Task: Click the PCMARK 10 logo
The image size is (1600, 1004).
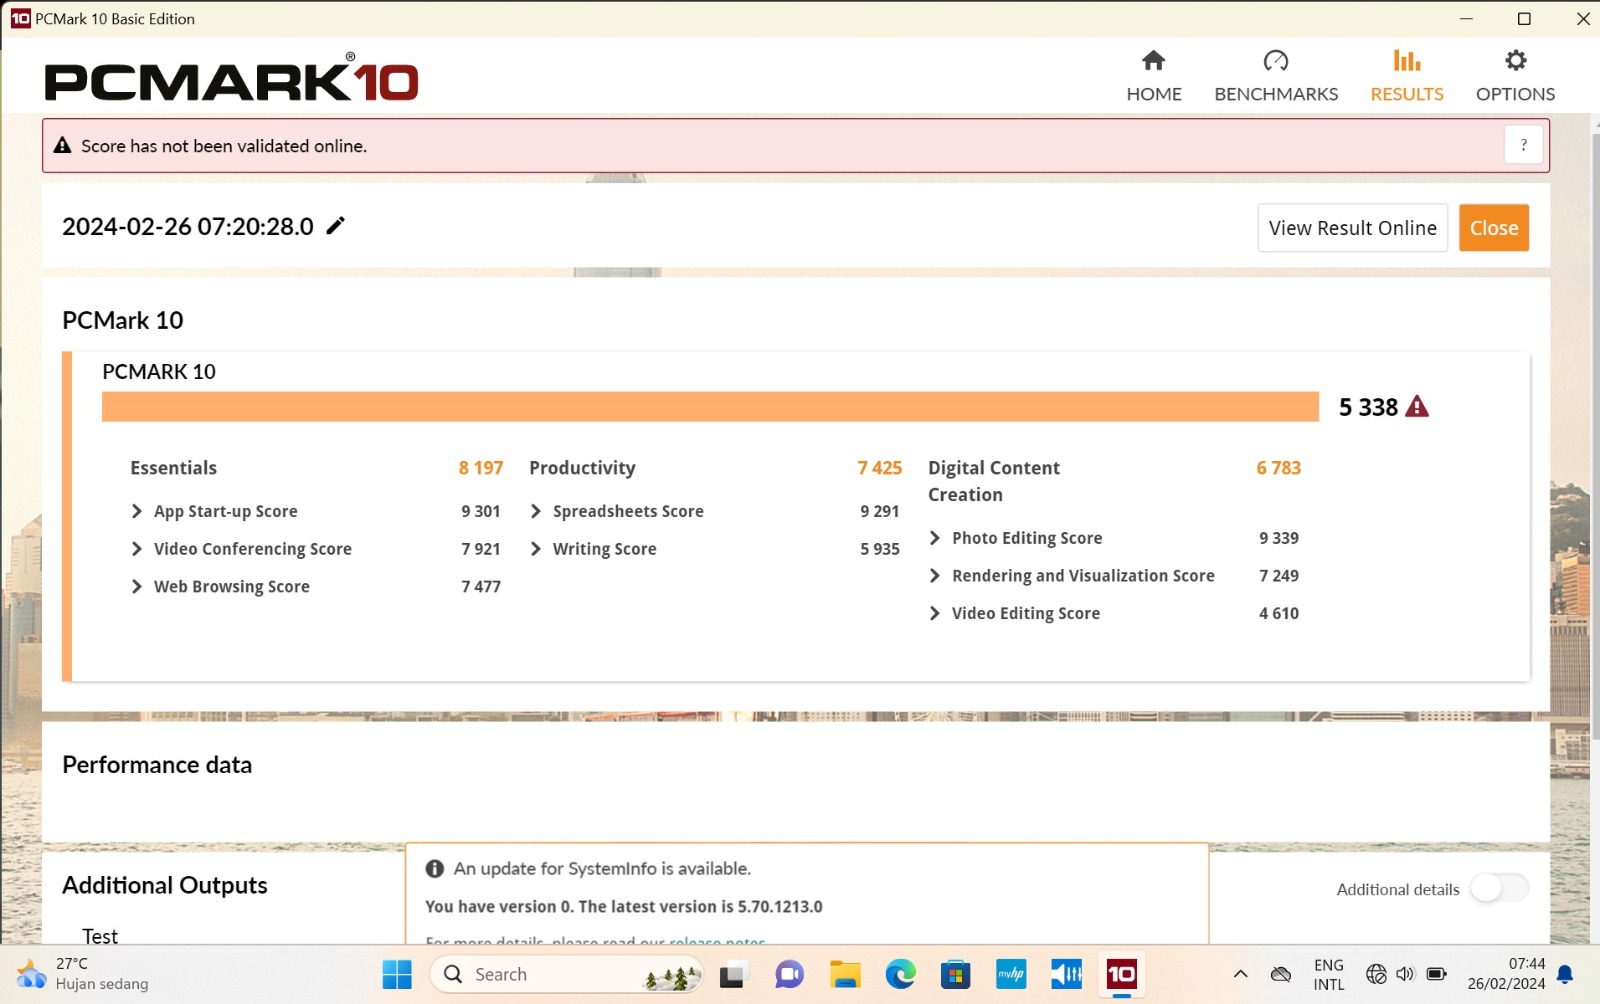Action: coord(231,78)
